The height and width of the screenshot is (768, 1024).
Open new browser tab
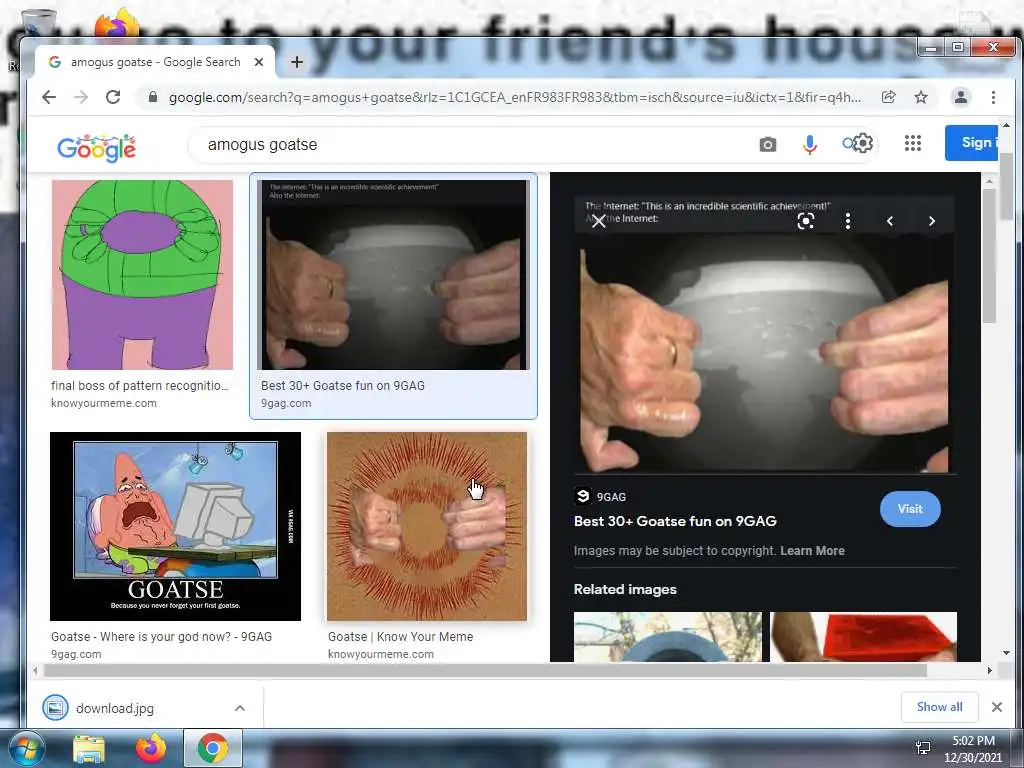(x=296, y=62)
